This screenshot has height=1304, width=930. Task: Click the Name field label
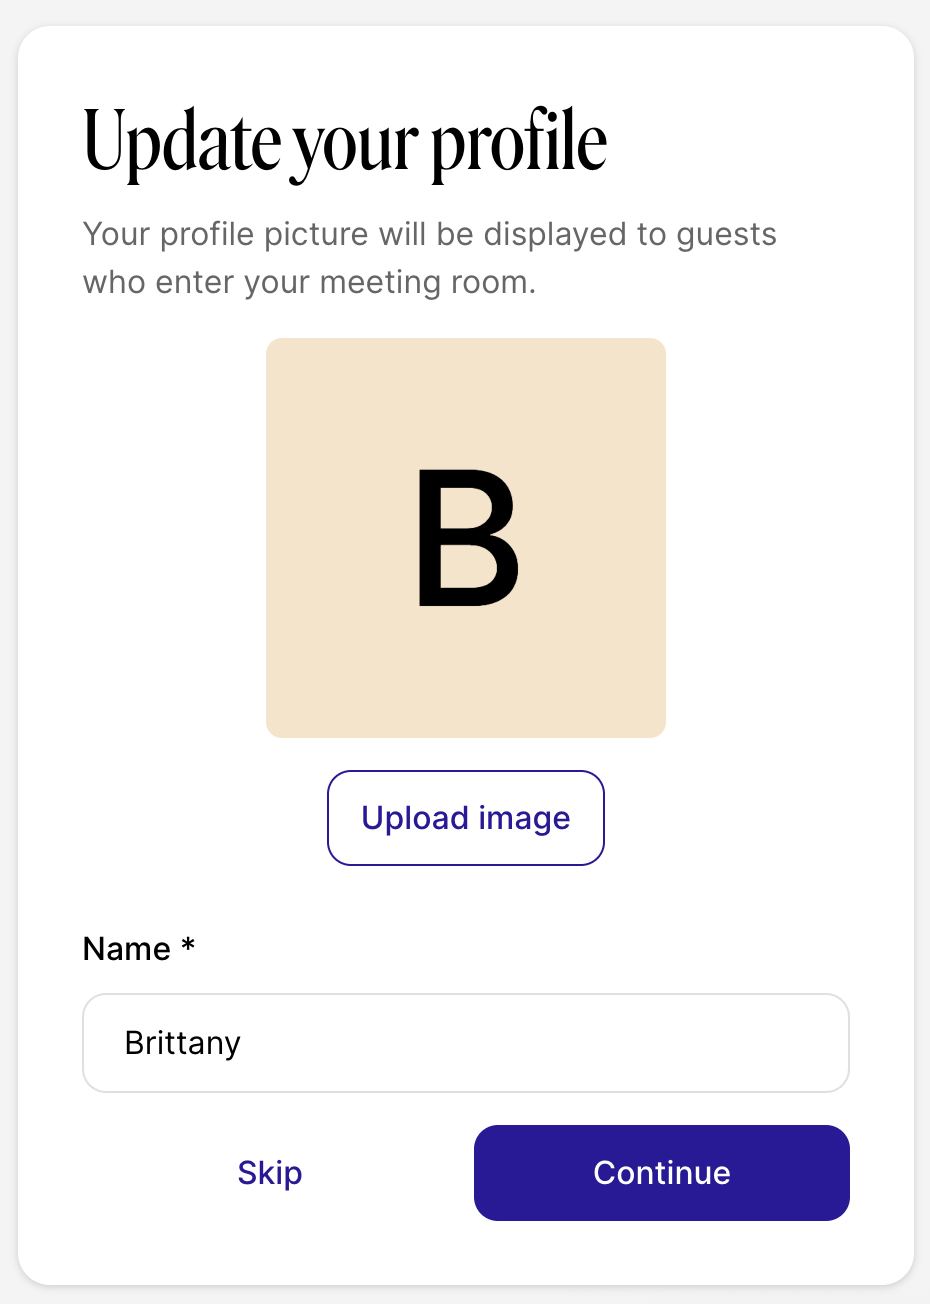click(x=127, y=948)
